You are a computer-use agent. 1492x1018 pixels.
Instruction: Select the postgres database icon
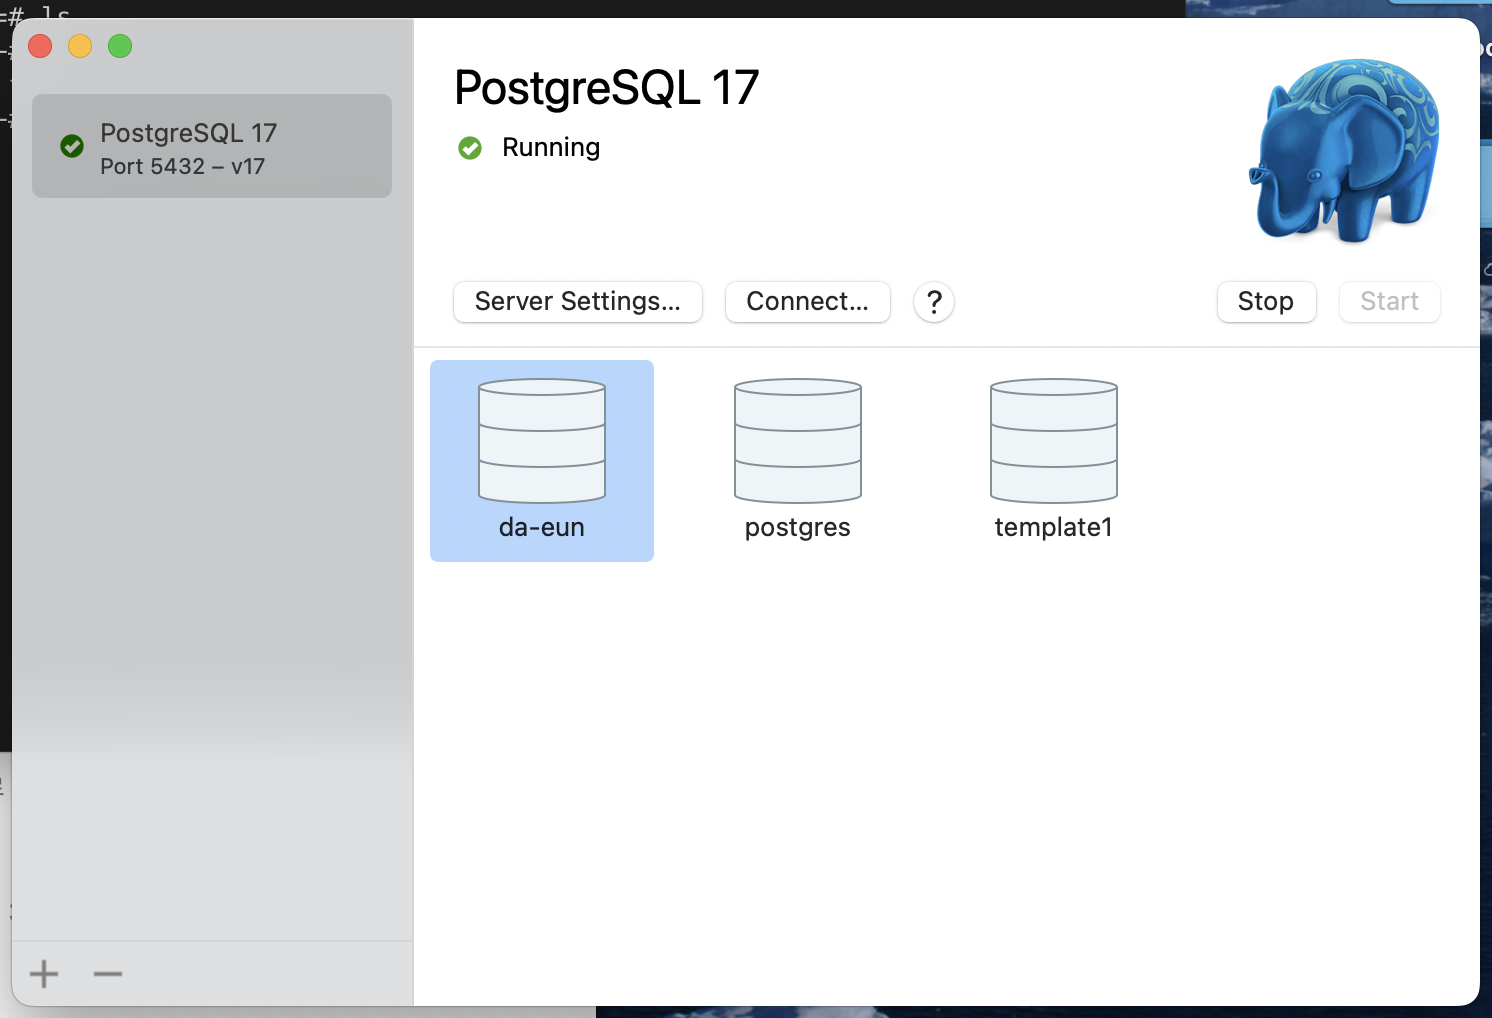[798, 441]
